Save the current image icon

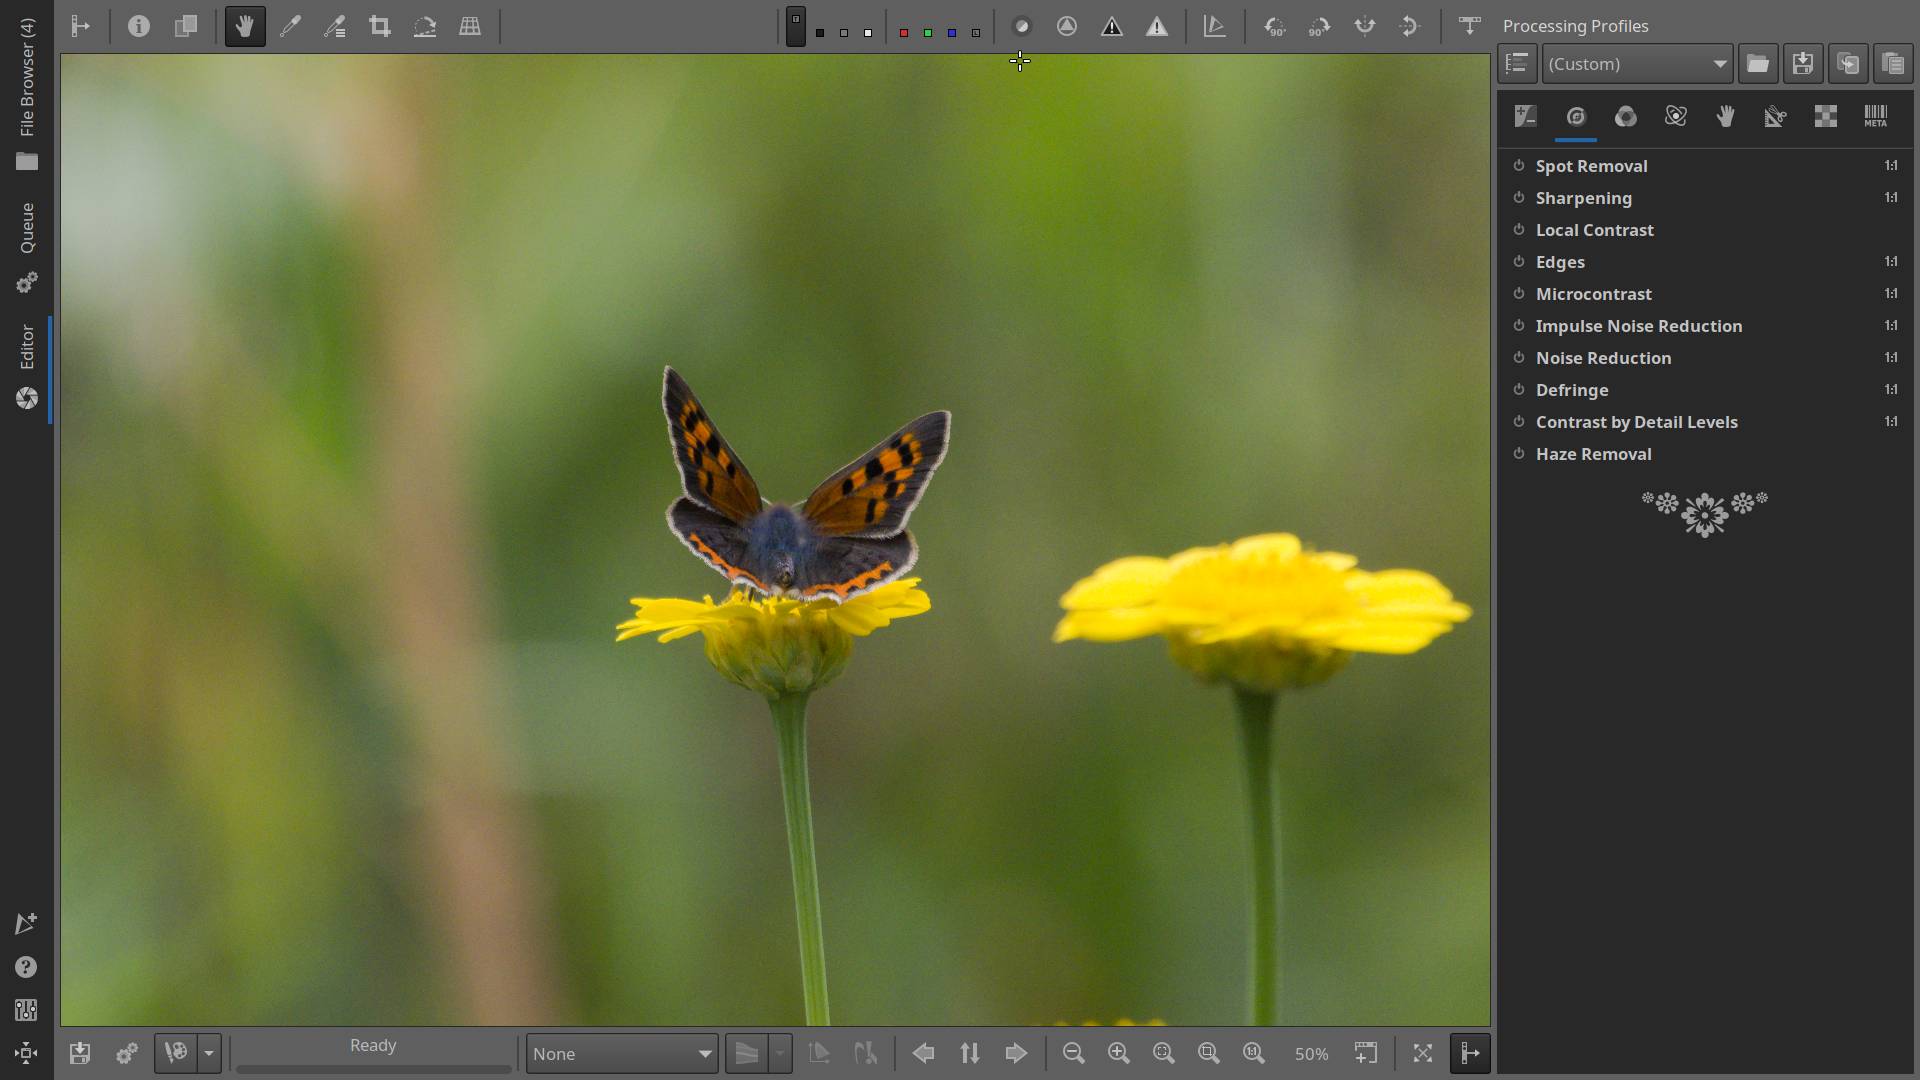pos(80,1053)
